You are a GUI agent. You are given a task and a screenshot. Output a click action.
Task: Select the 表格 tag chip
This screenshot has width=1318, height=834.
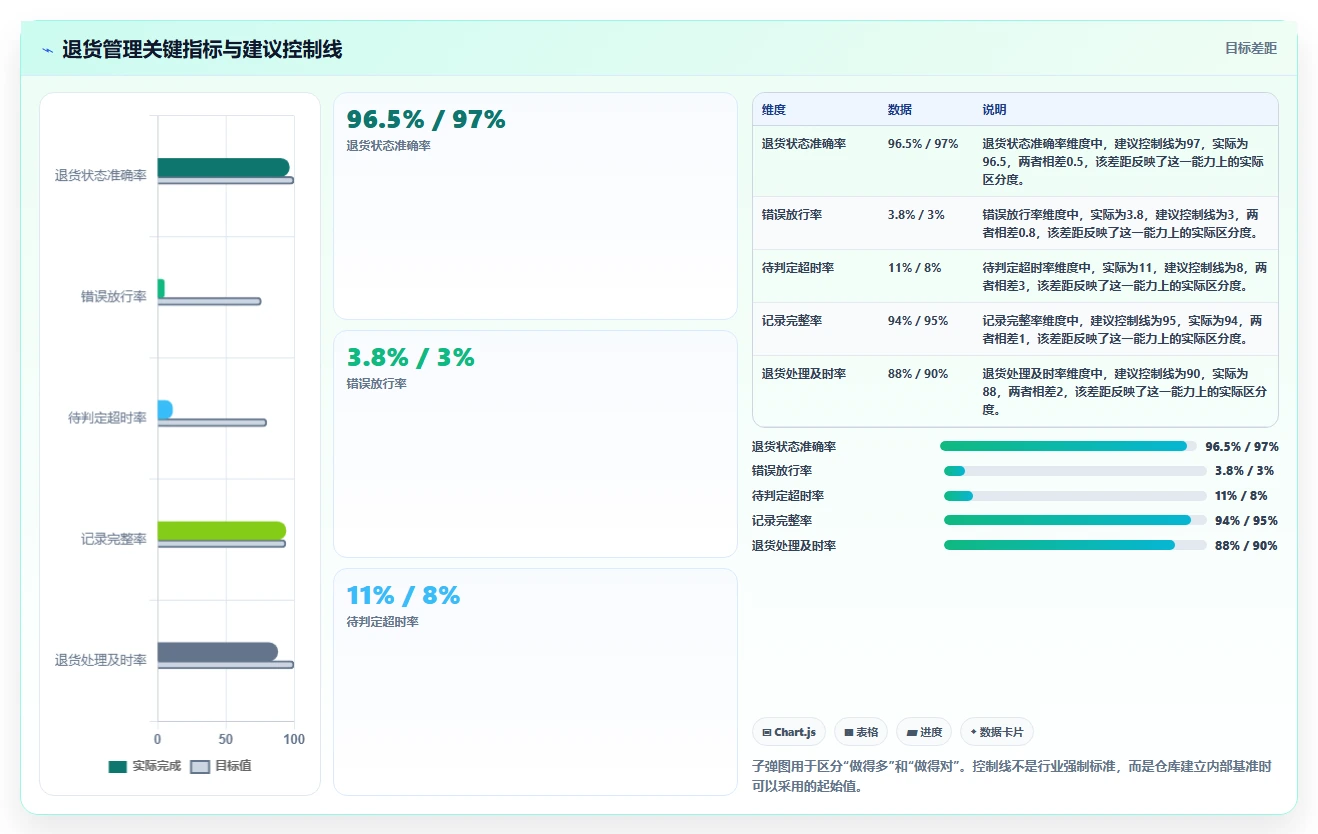click(x=861, y=732)
